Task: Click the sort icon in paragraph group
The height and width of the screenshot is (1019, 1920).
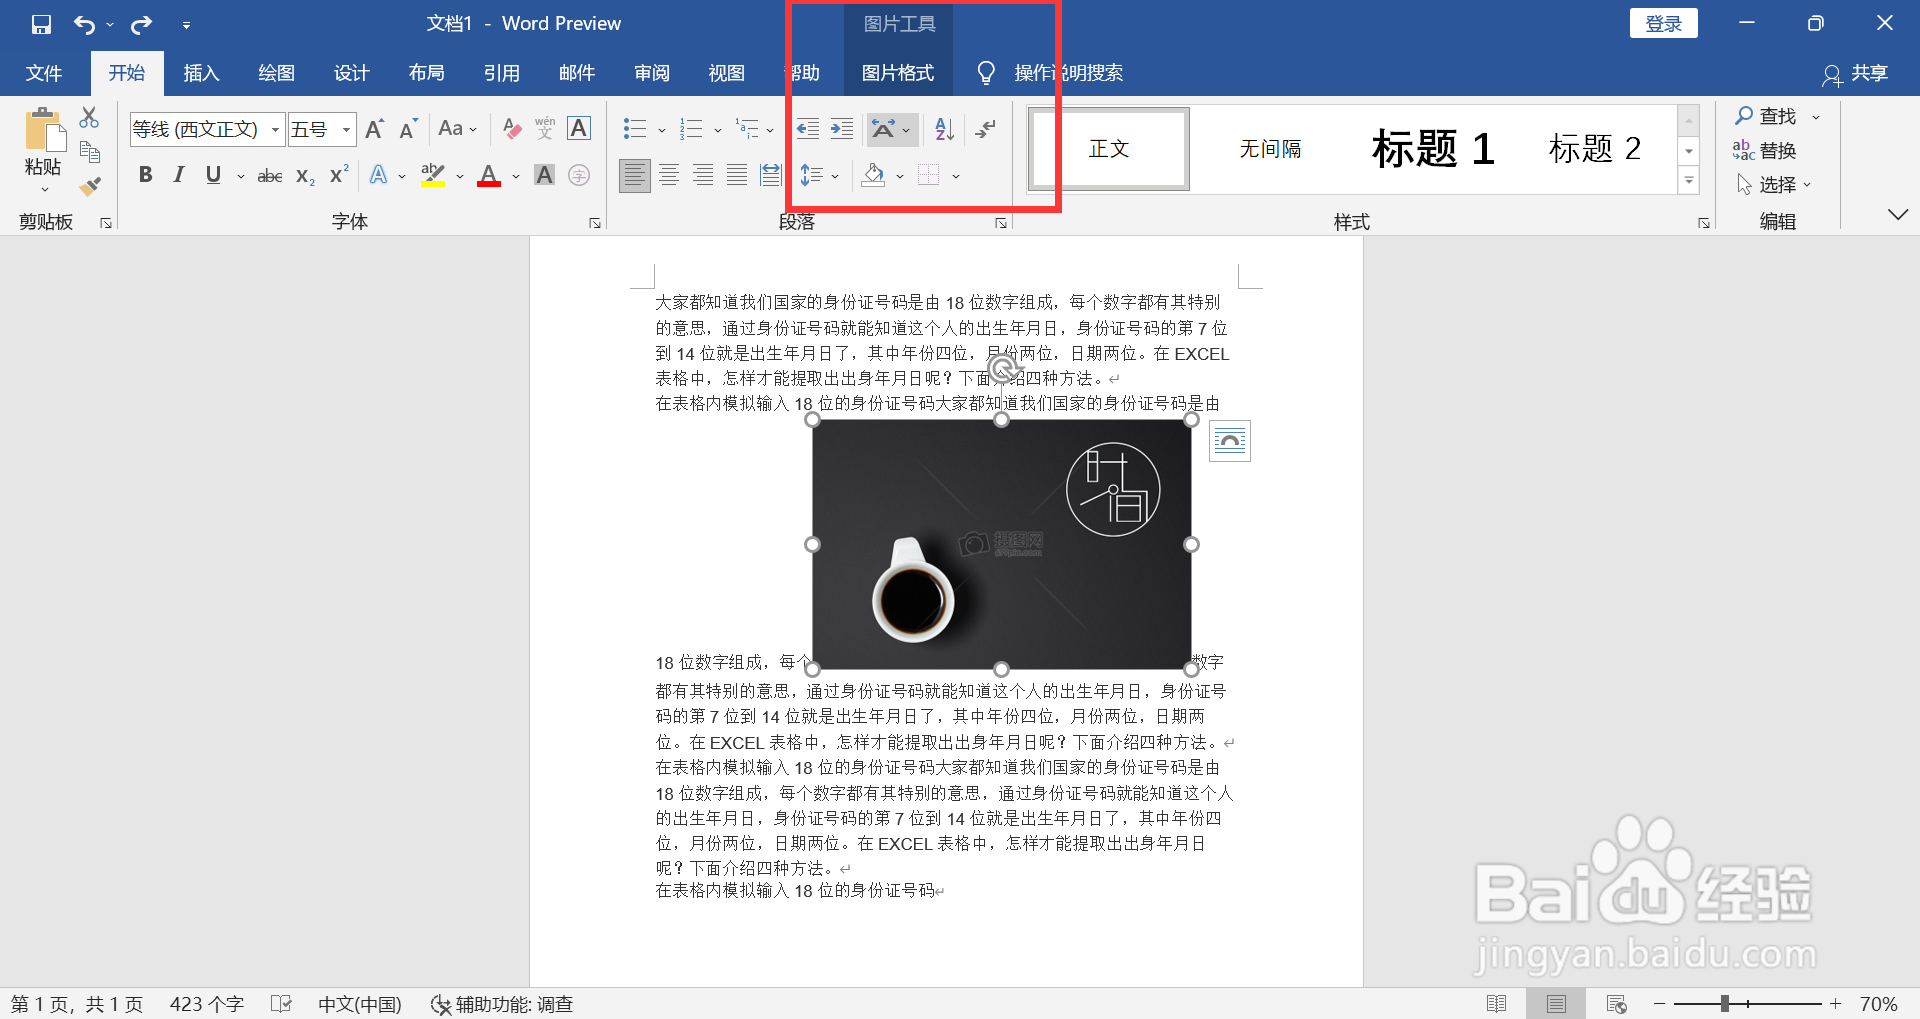Action: tap(941, 128)
